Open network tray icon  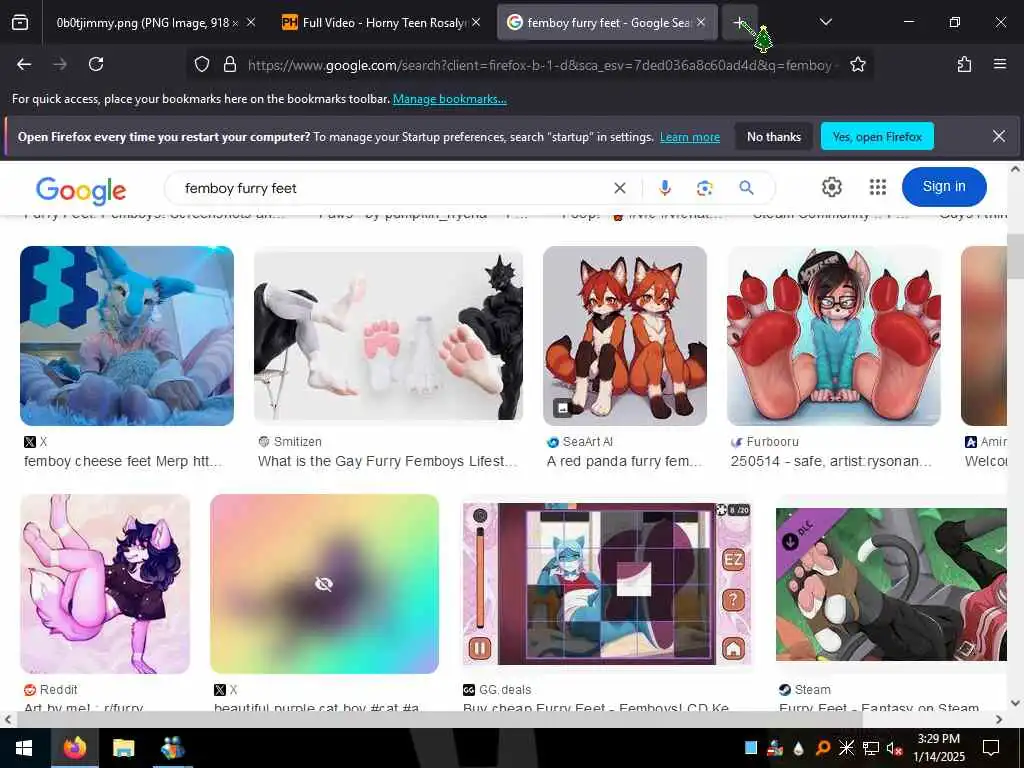pos(870,748)
